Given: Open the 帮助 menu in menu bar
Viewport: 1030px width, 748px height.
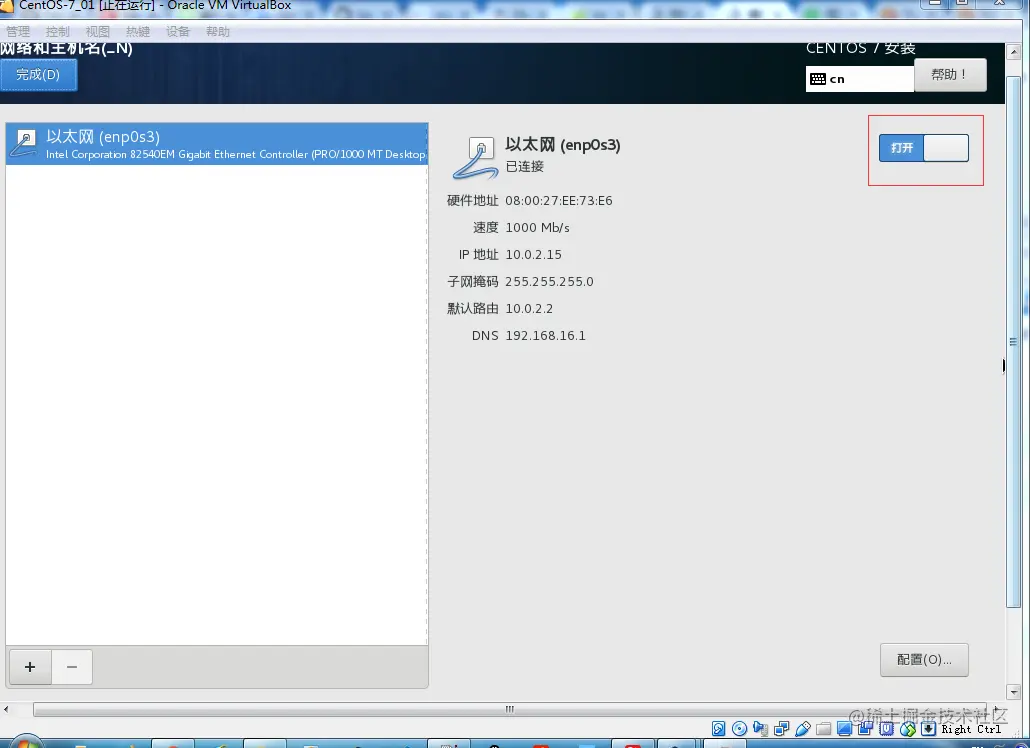Looking at the screenshot, I should tap(218, 32).
